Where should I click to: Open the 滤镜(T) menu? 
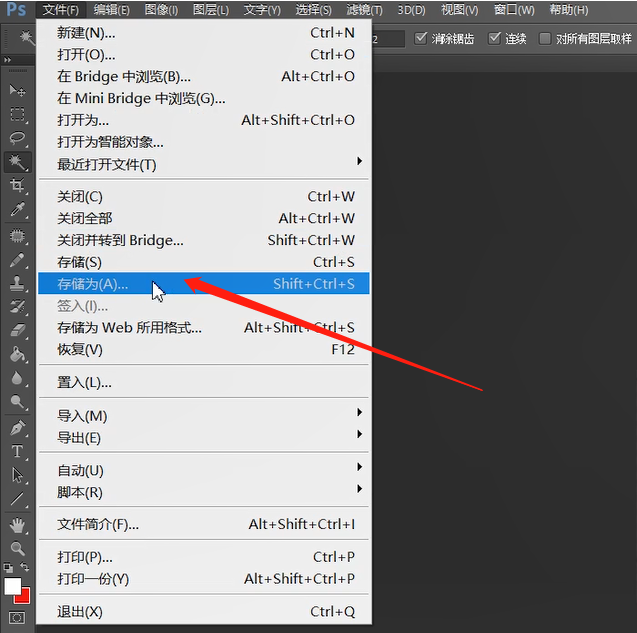(x=364, y=9)
